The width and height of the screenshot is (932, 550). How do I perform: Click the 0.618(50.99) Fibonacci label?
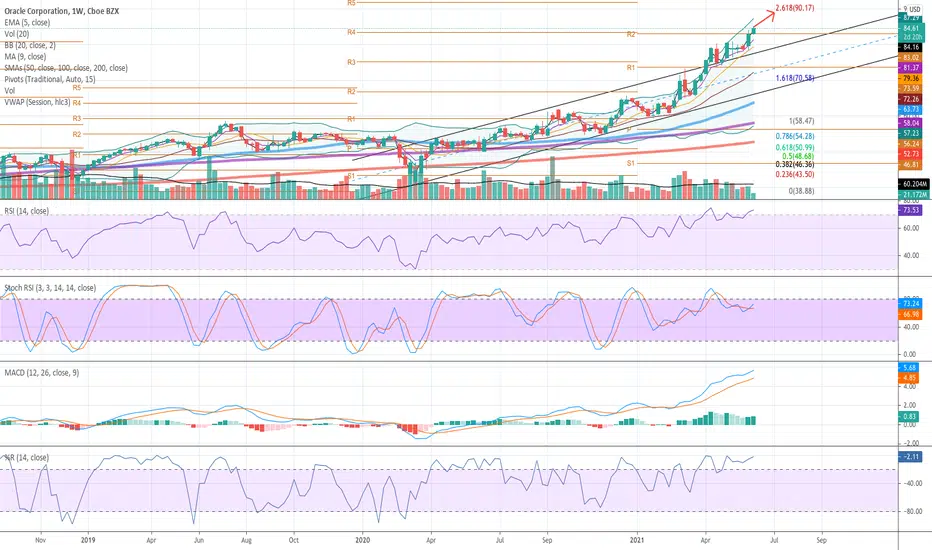point(795,147)
